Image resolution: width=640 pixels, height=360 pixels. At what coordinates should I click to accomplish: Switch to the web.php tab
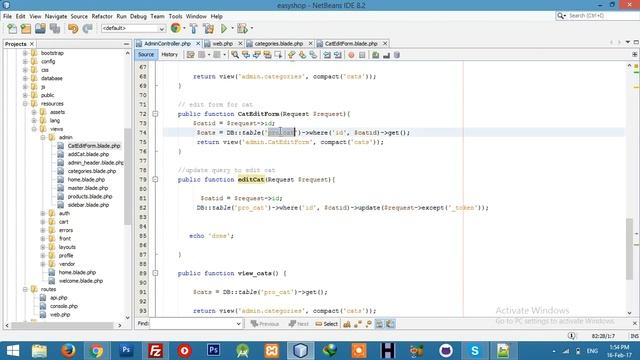[x=222, y=43]
